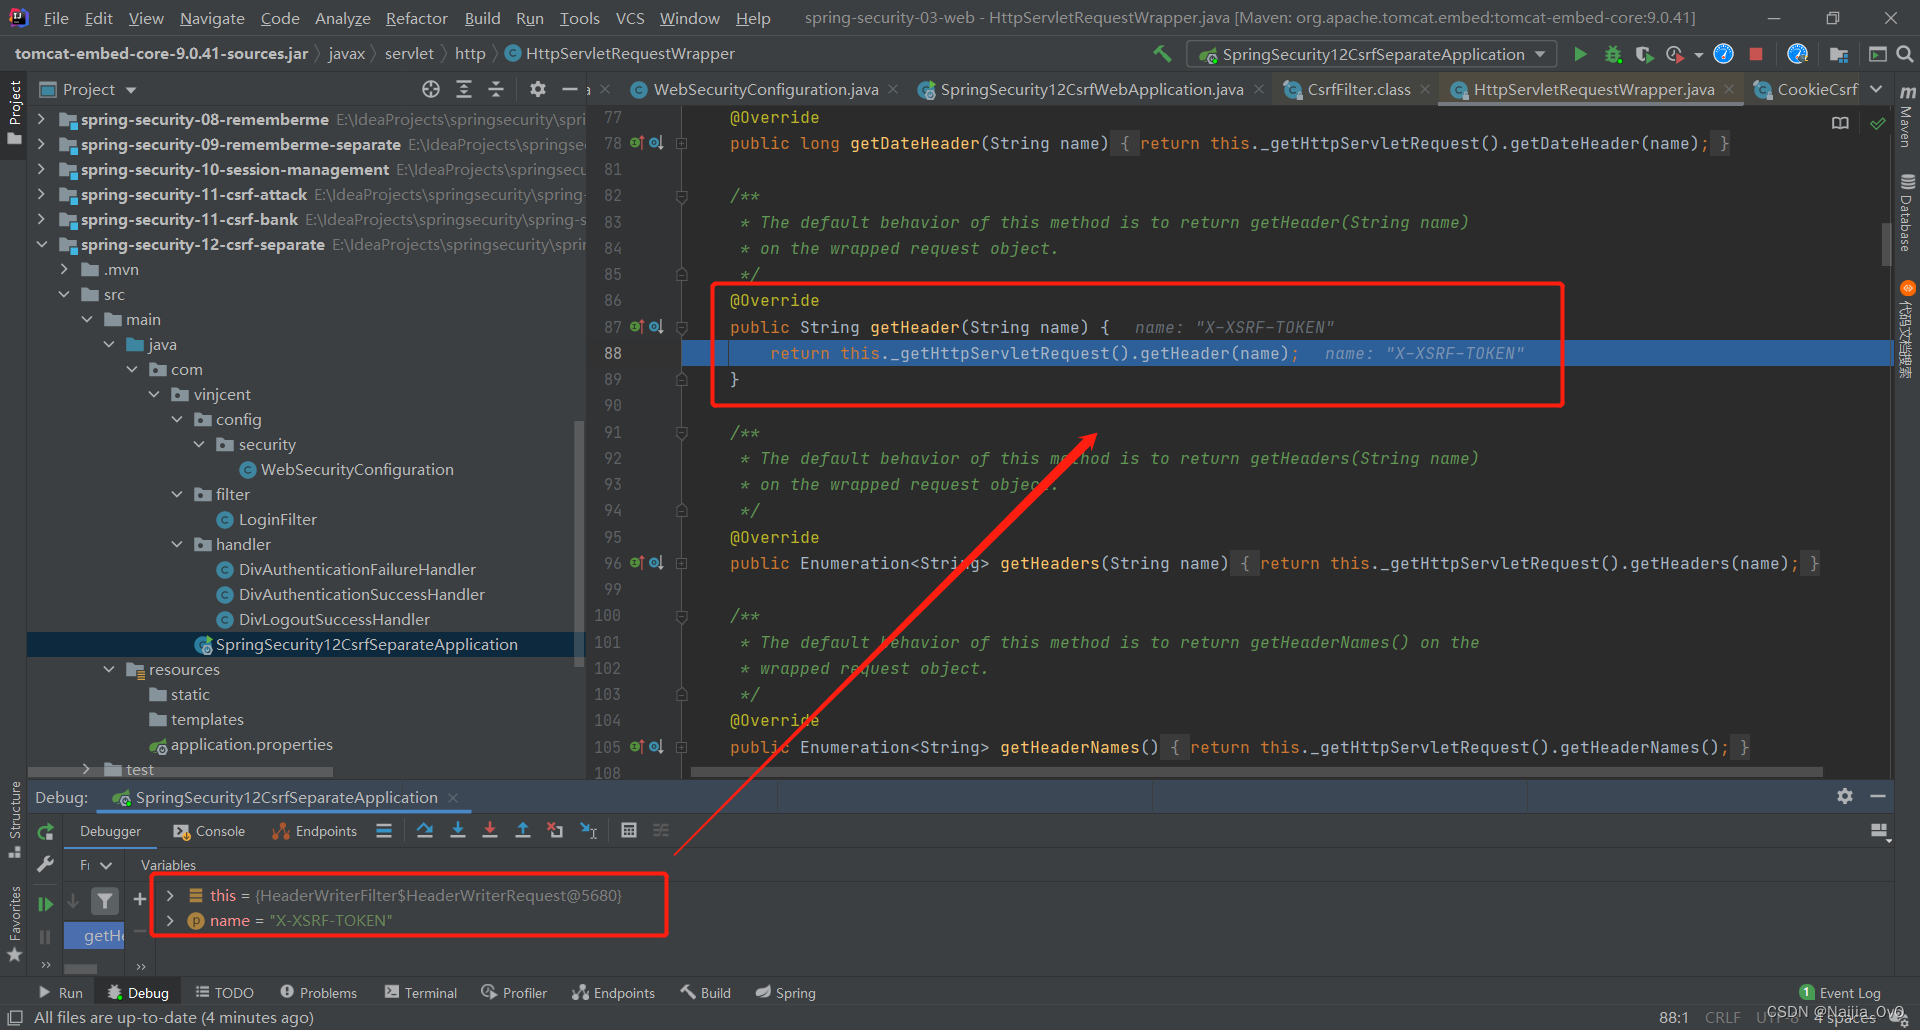Click Collapse All icon in the Project panel header
This screenshot has width=1920, height=1030.
pyautogui.click(x=496, y=89)
